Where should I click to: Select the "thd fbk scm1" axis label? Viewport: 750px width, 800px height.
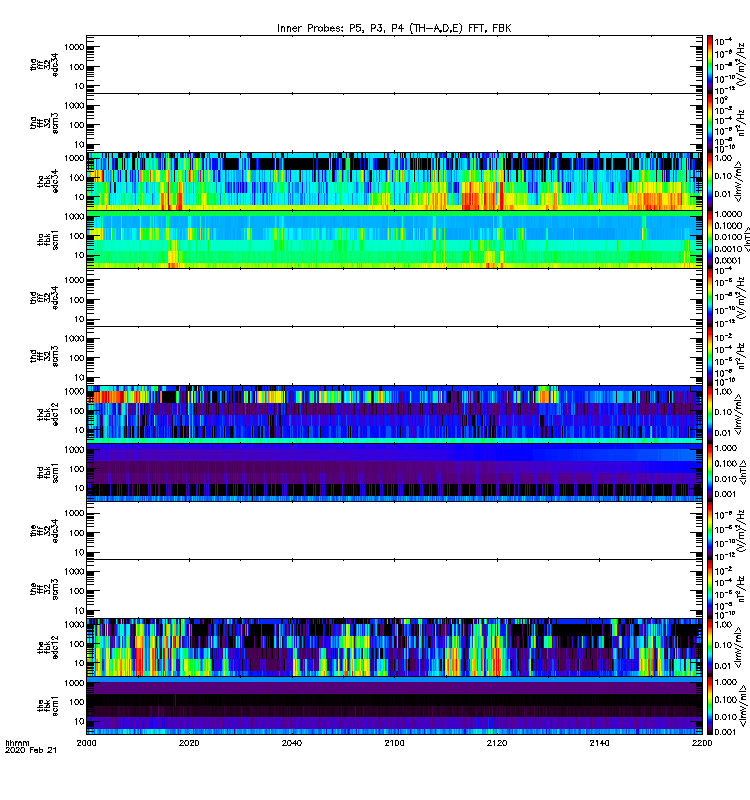[48, 473]
